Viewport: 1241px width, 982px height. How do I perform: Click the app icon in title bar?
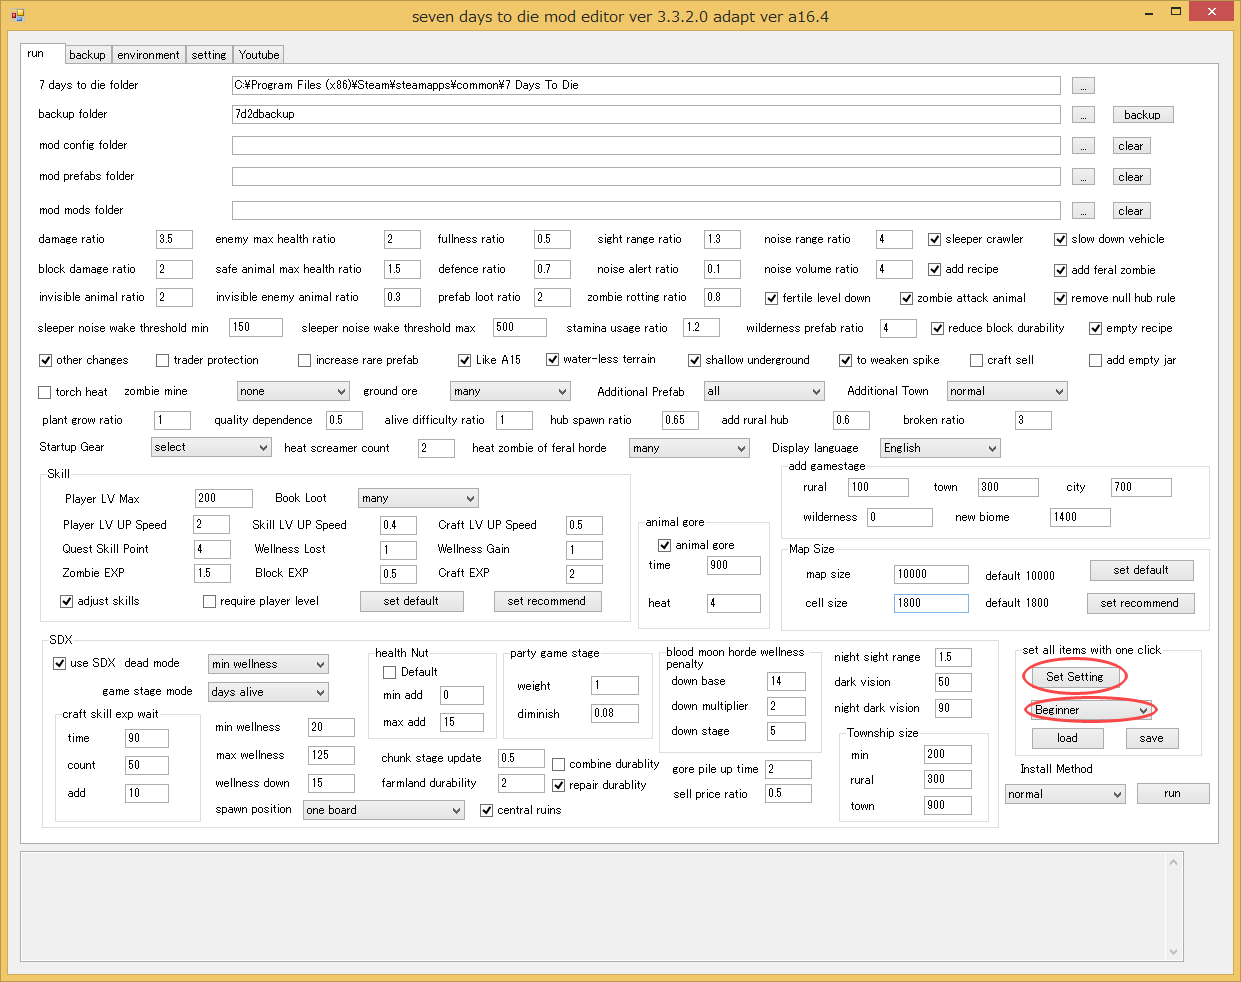(x=17, y=14)
